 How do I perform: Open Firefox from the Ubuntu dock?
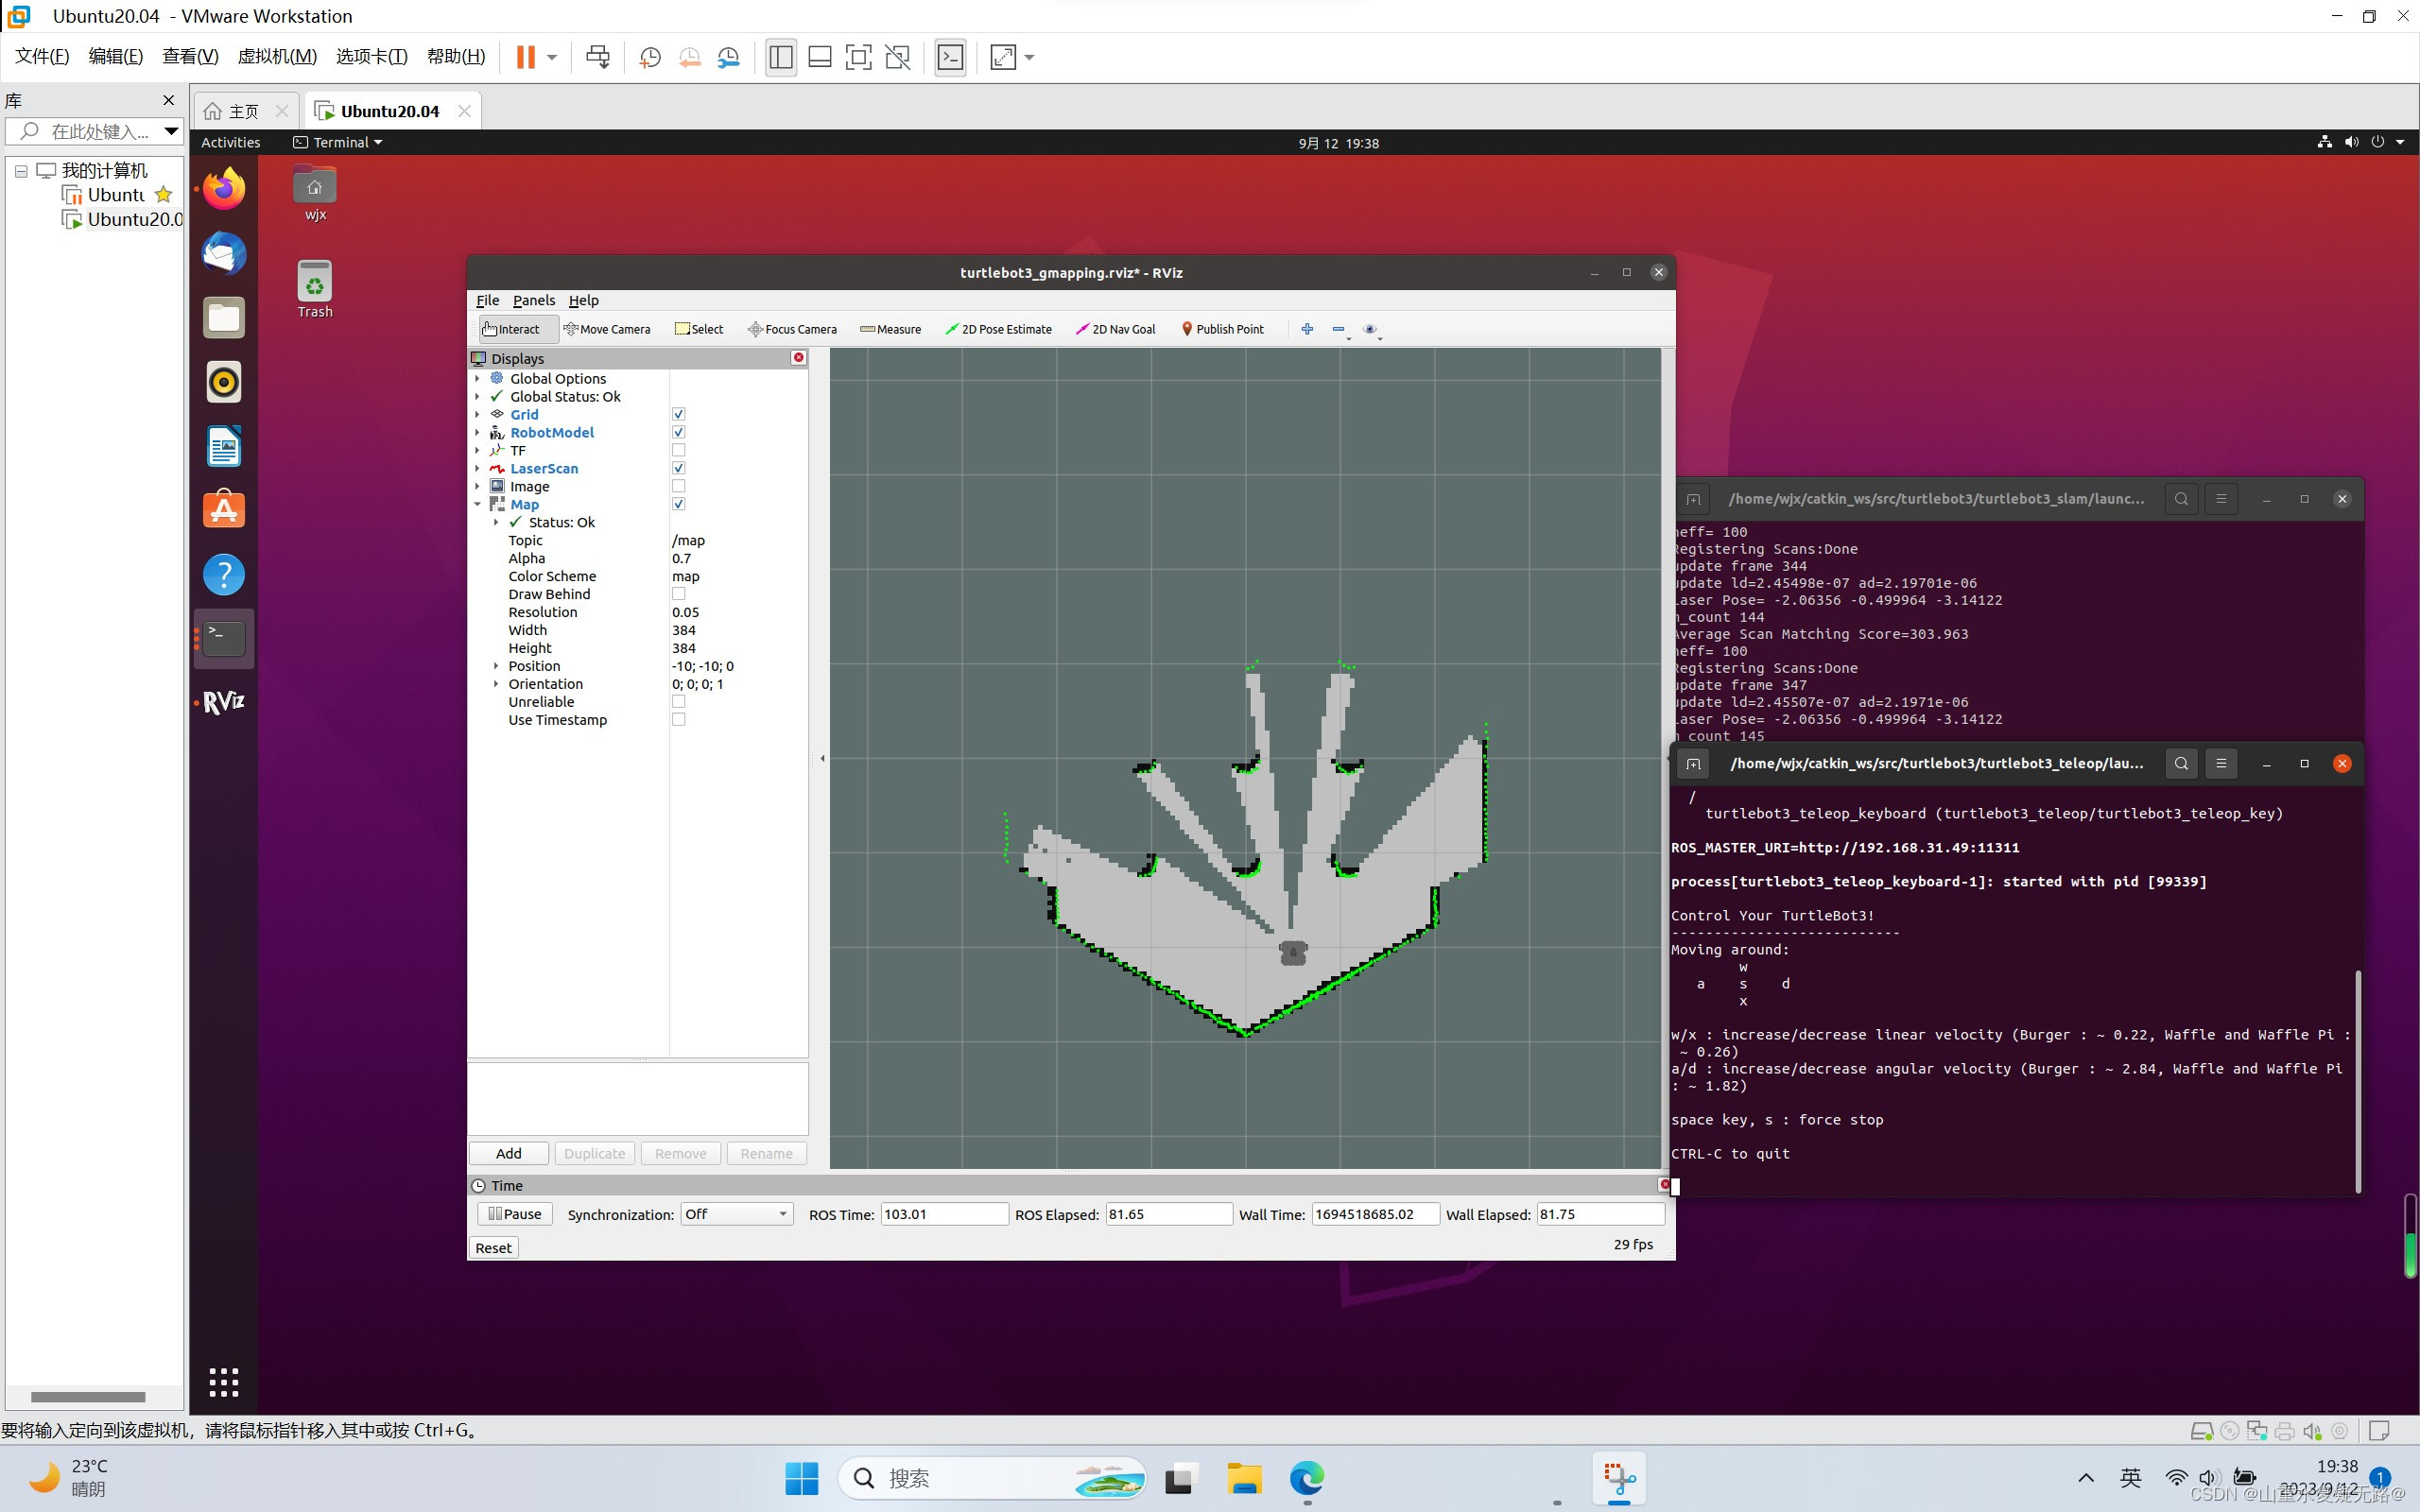[224, 189]
